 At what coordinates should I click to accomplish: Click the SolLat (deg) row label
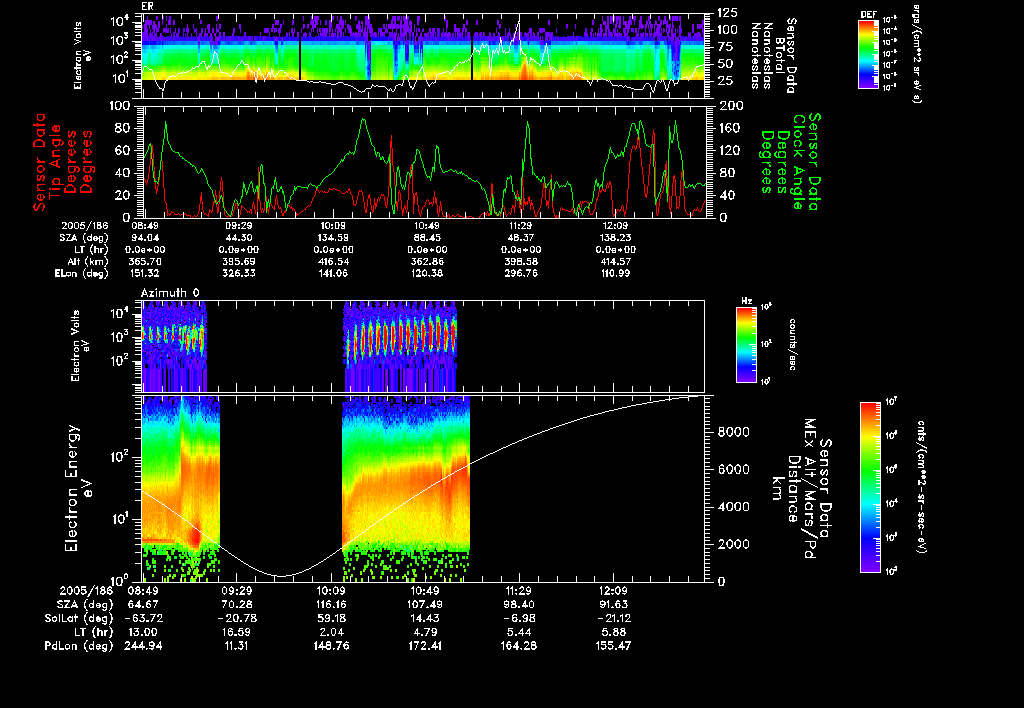pos(79,618)
